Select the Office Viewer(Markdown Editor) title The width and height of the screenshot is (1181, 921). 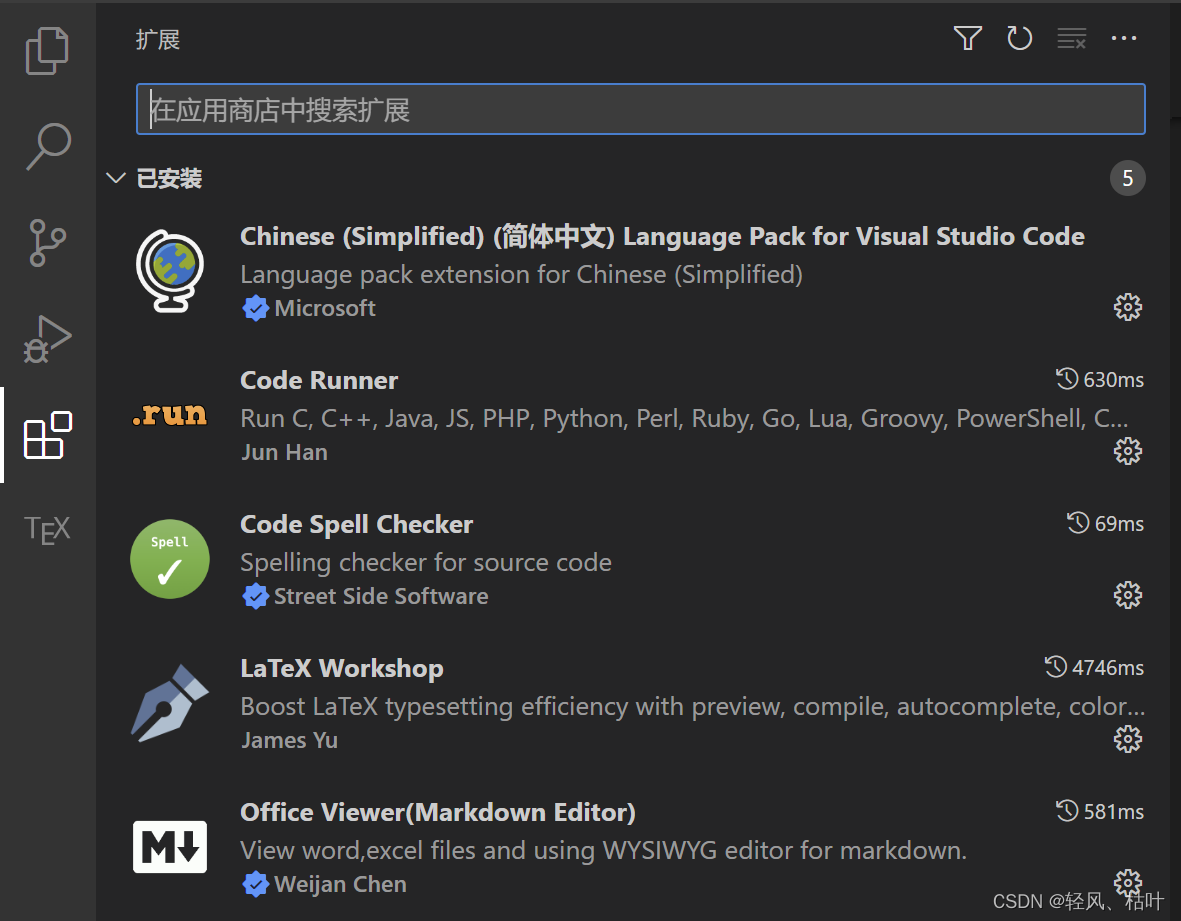[438, 813]
